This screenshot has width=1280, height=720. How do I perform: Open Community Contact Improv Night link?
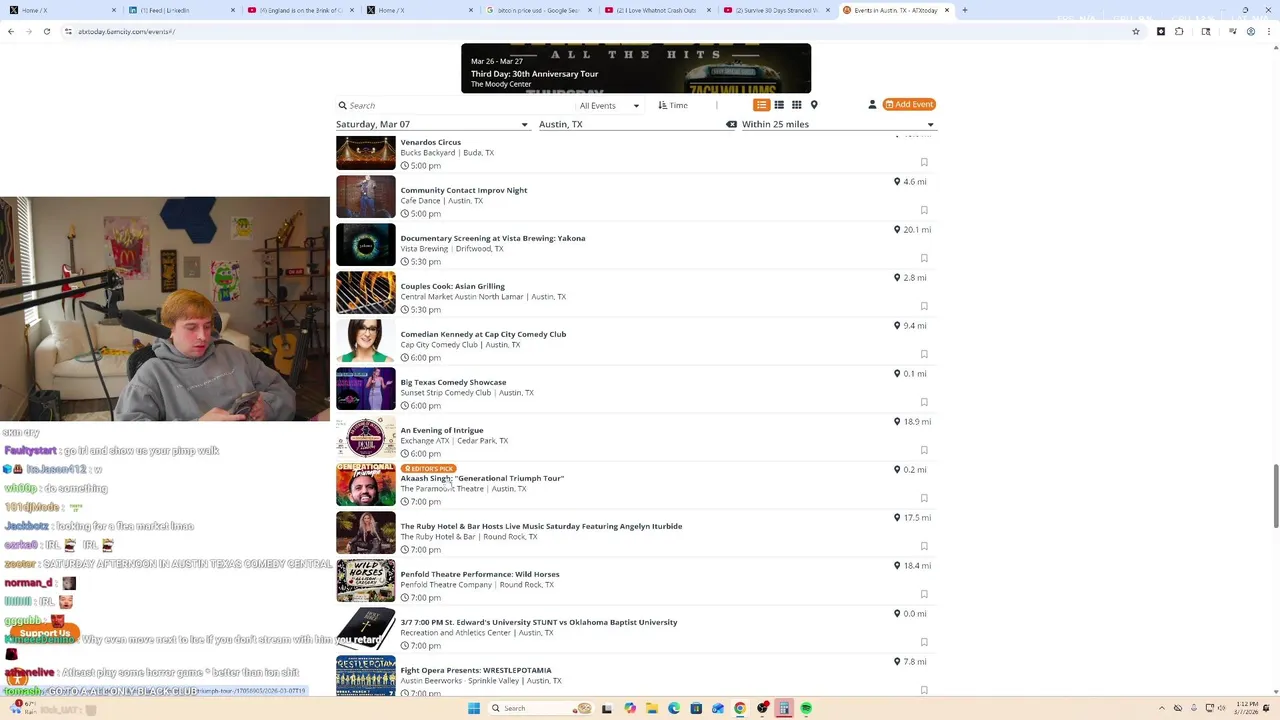(x=463, y=190)
